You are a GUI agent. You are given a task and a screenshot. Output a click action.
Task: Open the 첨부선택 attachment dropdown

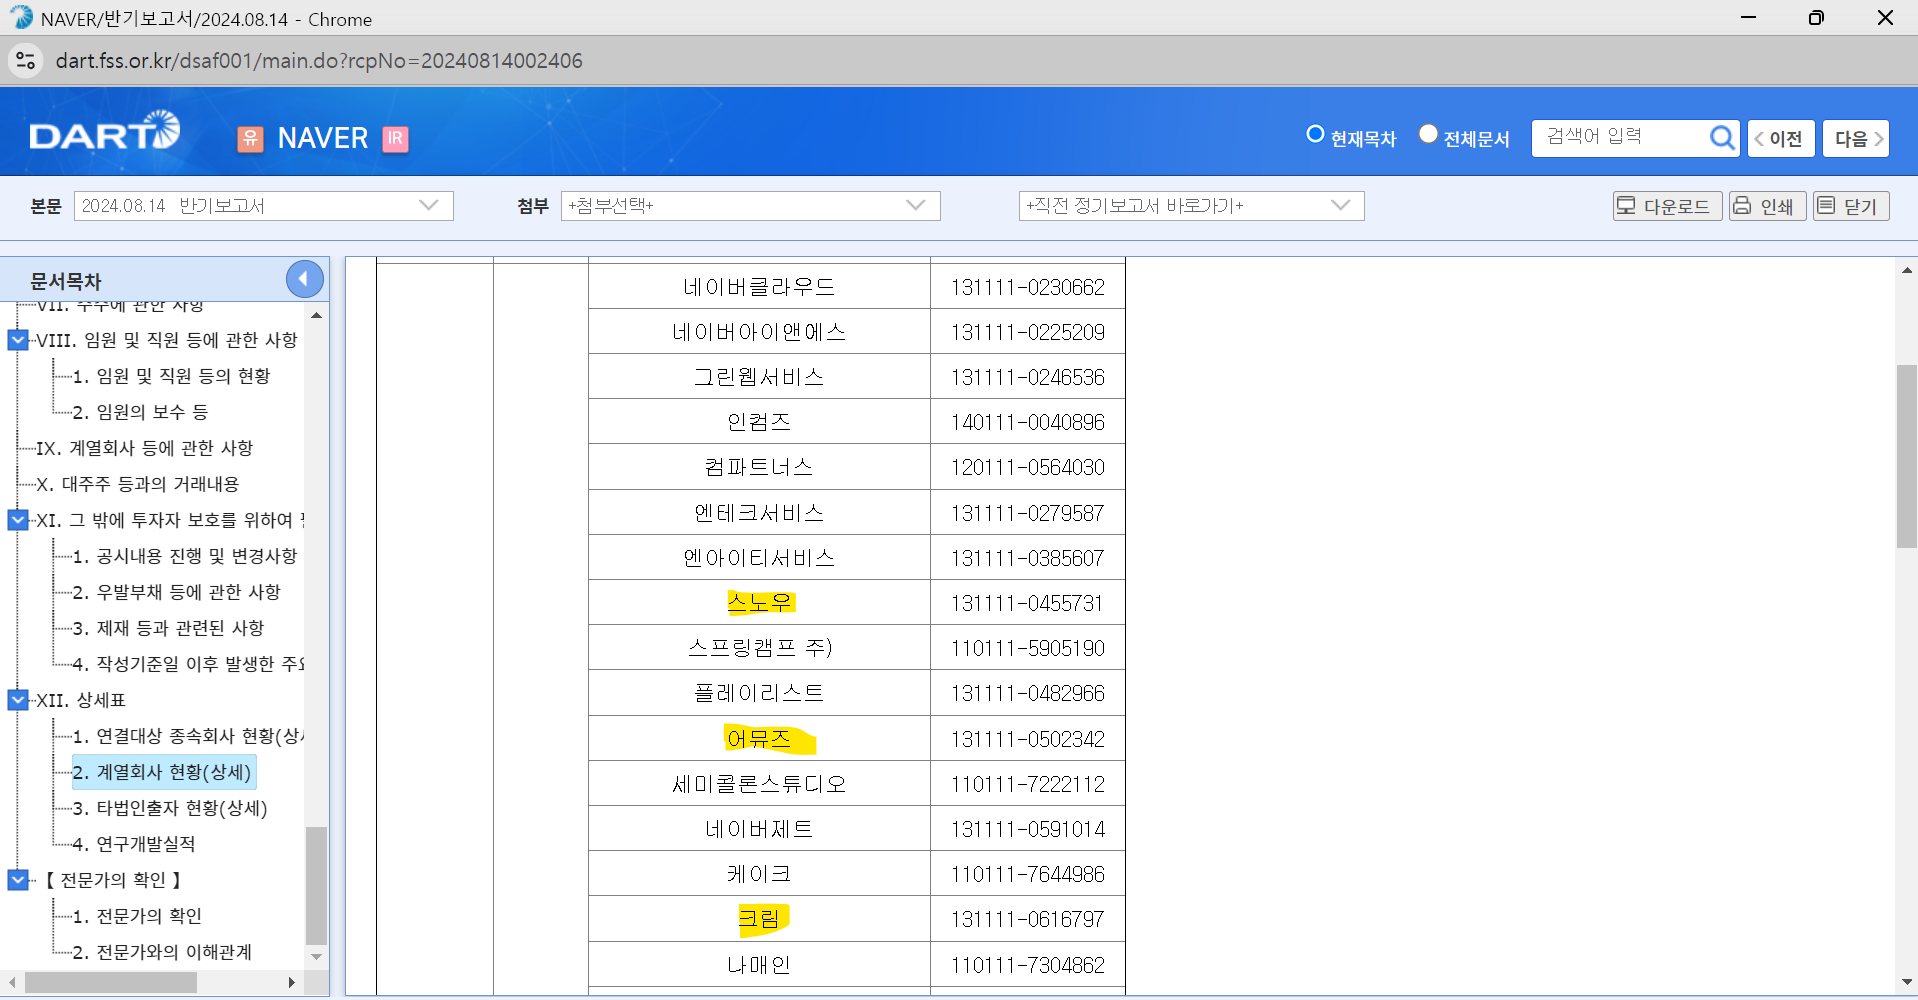750,206
